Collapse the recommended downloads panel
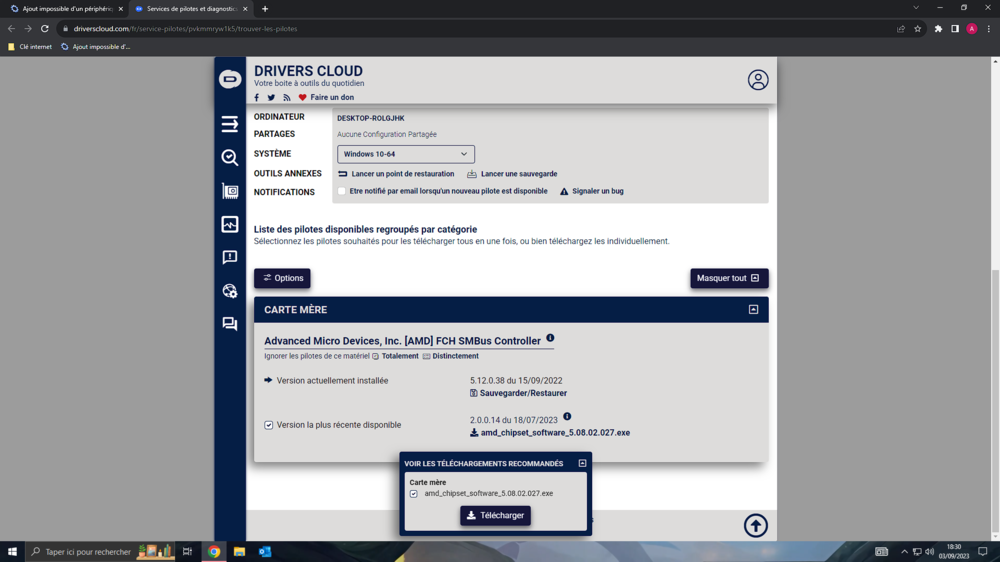The height and width of the screenshot is (562, 1000). (582, 463)
